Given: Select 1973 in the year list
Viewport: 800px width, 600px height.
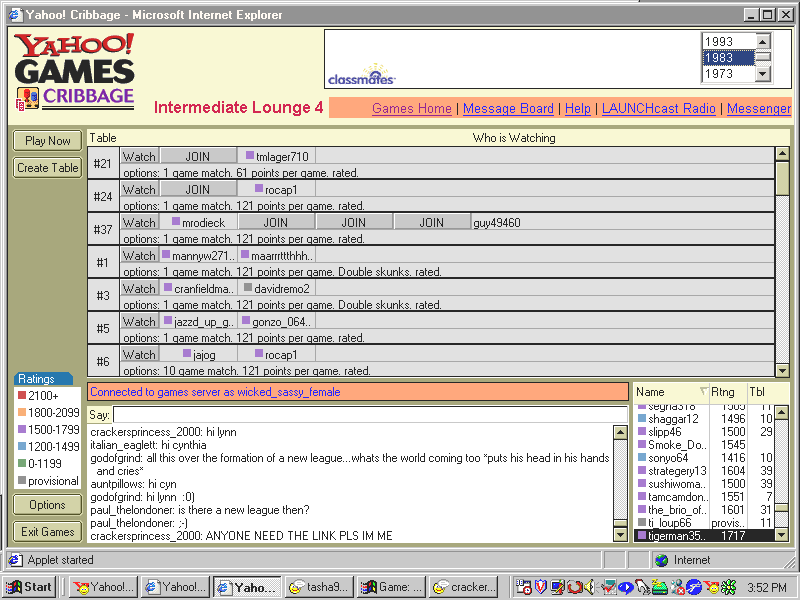Looking at the screenshot, I should coord(728,74).
